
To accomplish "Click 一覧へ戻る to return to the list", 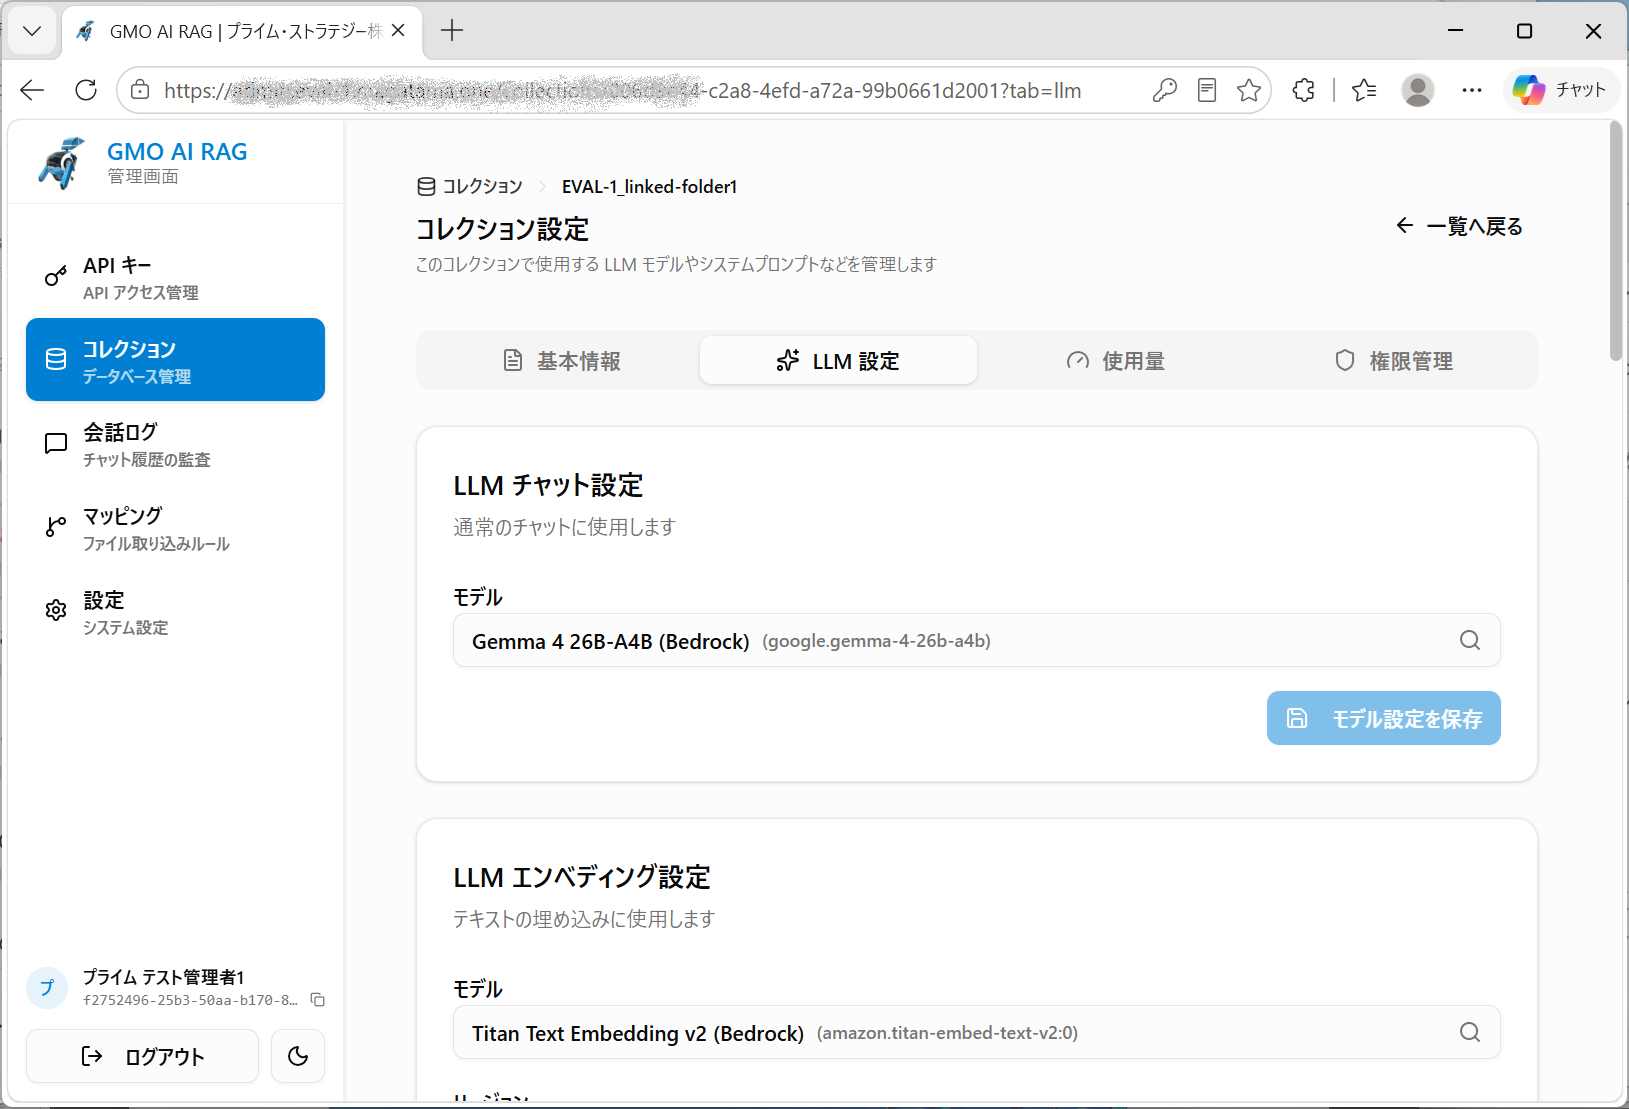I will [x=1459, y=226].
